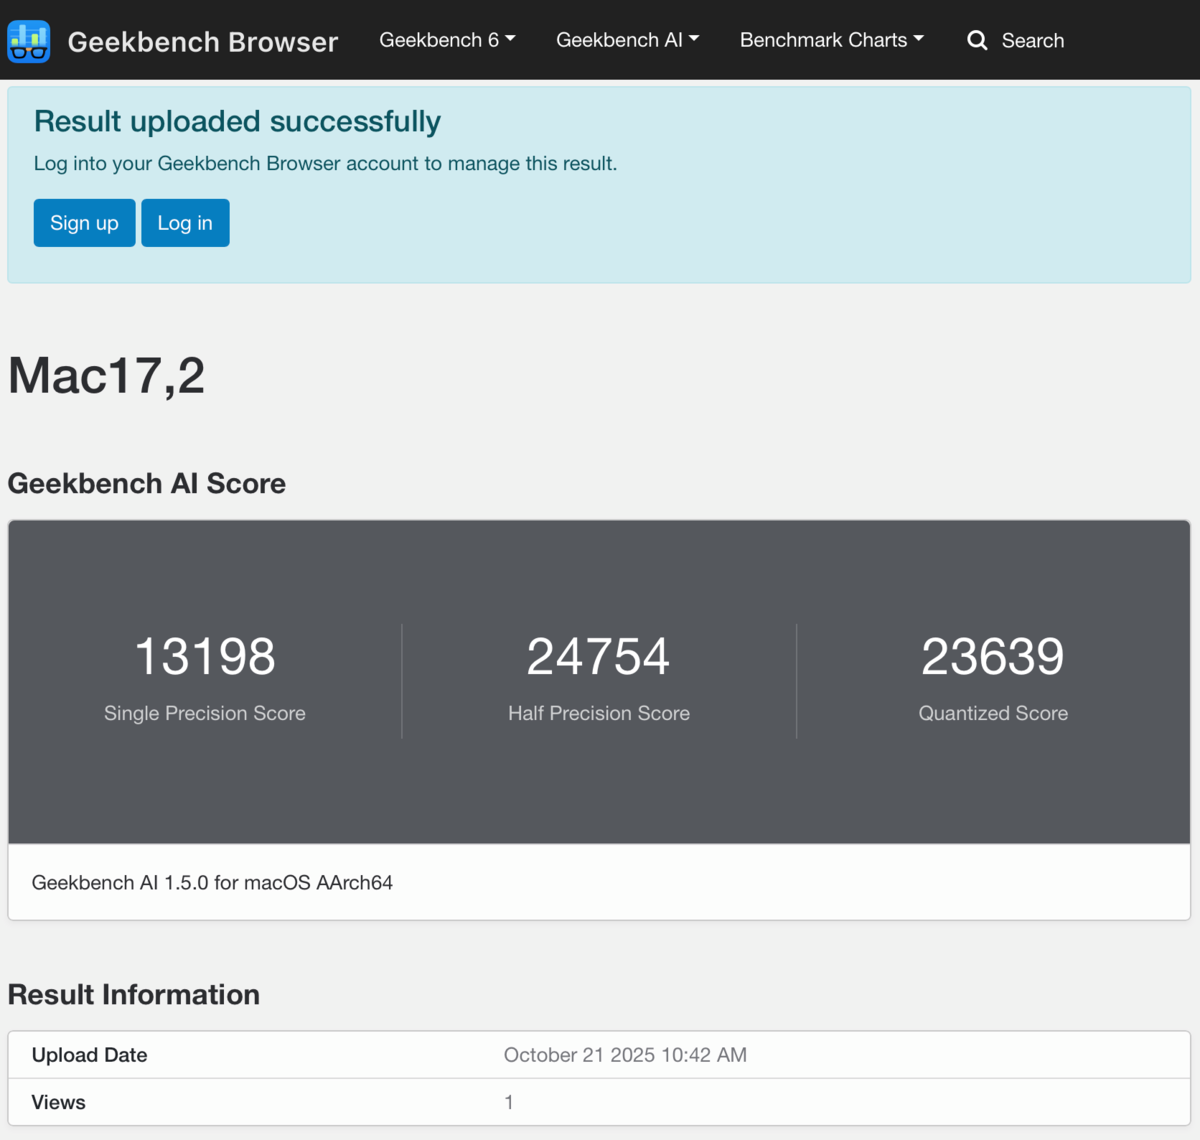
Task: Click the Upload Date value in Result Information
Action: [x=625, y=1054]
